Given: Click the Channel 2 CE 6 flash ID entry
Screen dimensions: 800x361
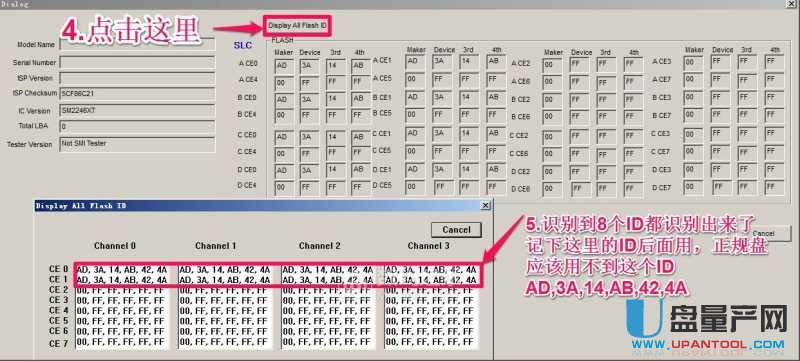Looking at the screenshot, I should tap(327, 331).
